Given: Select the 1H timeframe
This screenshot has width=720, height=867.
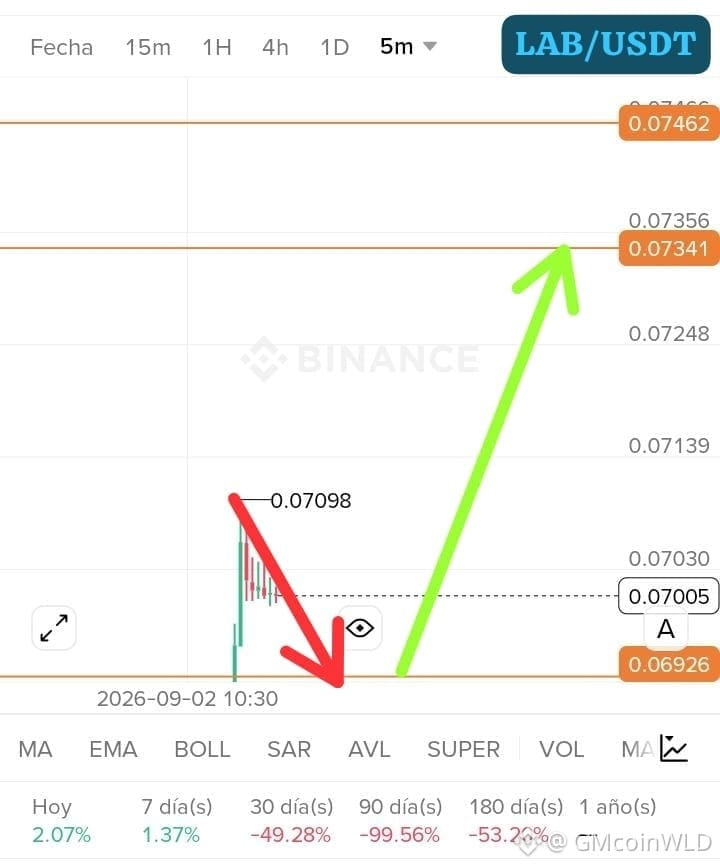Looking at the screenshot, I should 217,47.
